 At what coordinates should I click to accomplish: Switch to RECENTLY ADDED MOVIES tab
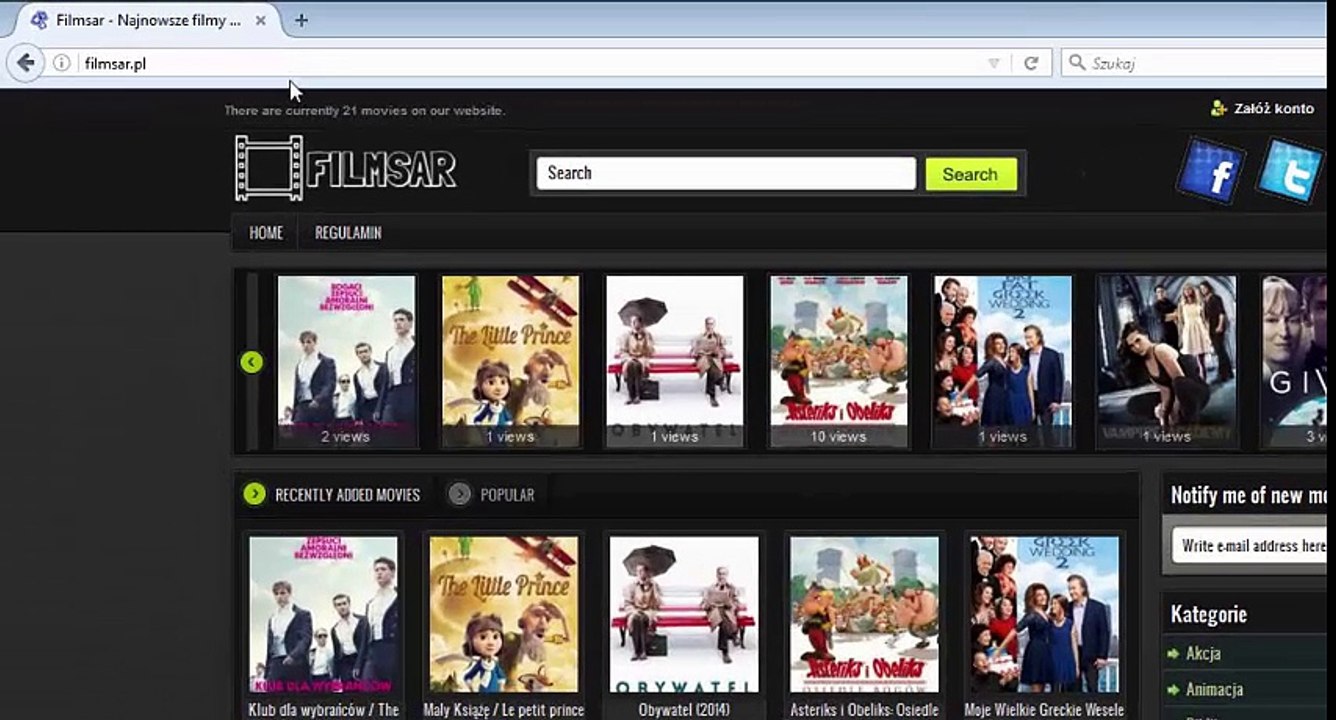[347, 494]
